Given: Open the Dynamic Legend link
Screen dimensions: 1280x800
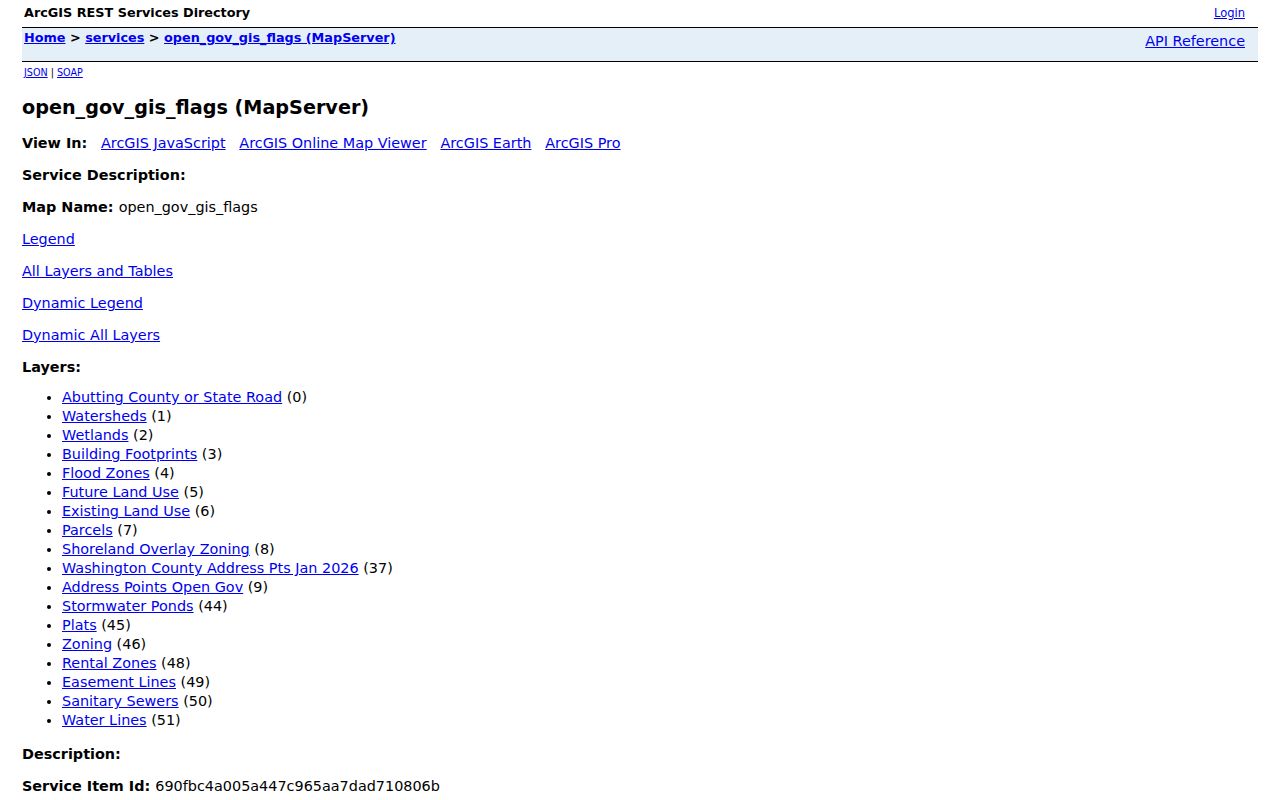Looking at the screenshot, I should 82,303.
